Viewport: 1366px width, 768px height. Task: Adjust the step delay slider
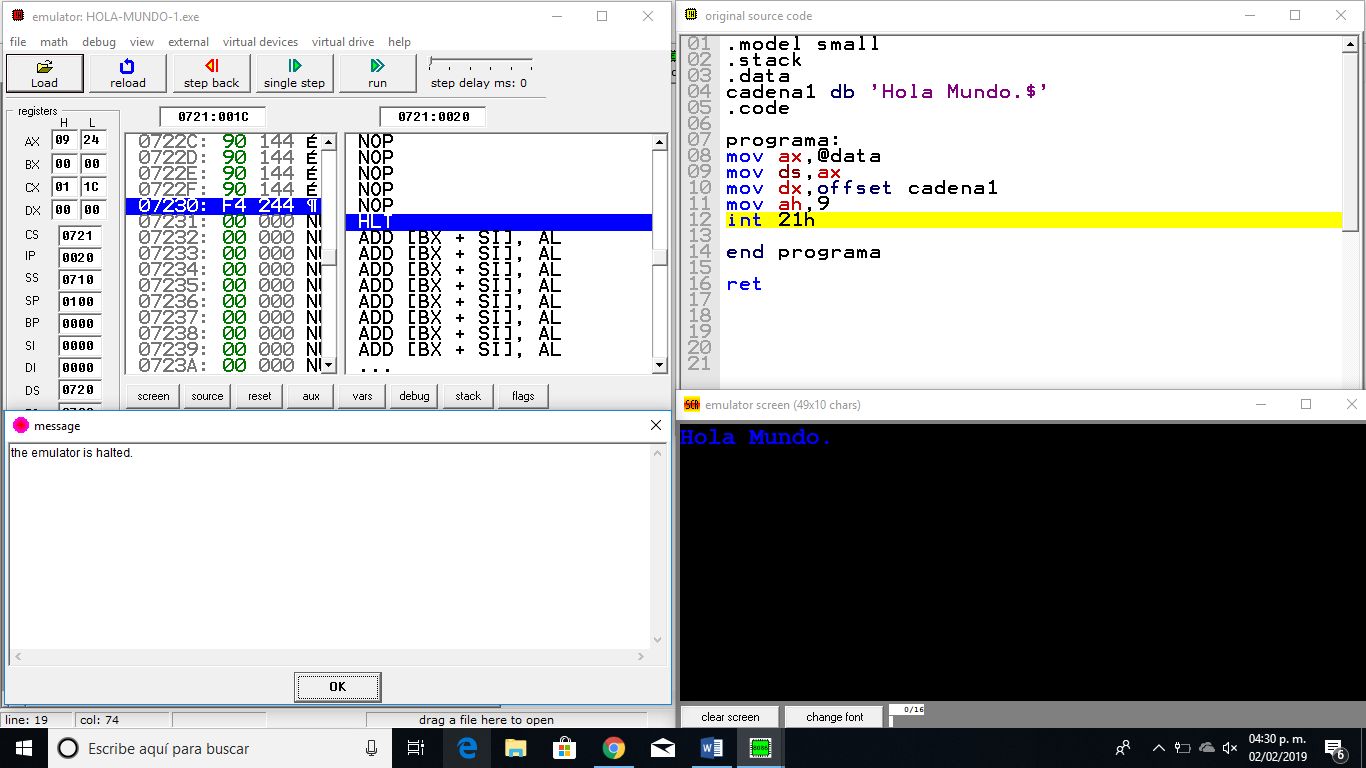coord(480,64)
